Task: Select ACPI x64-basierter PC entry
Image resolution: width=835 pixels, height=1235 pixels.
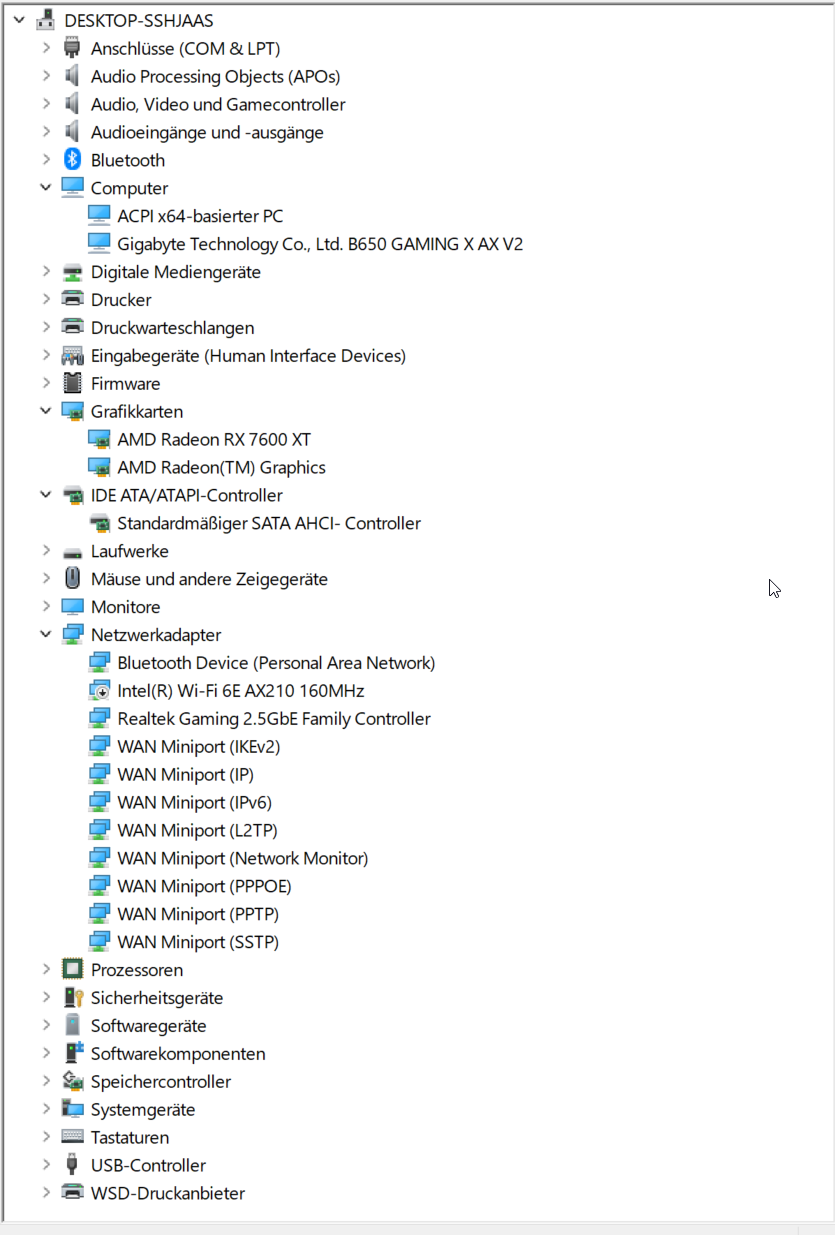Action: 200,216
